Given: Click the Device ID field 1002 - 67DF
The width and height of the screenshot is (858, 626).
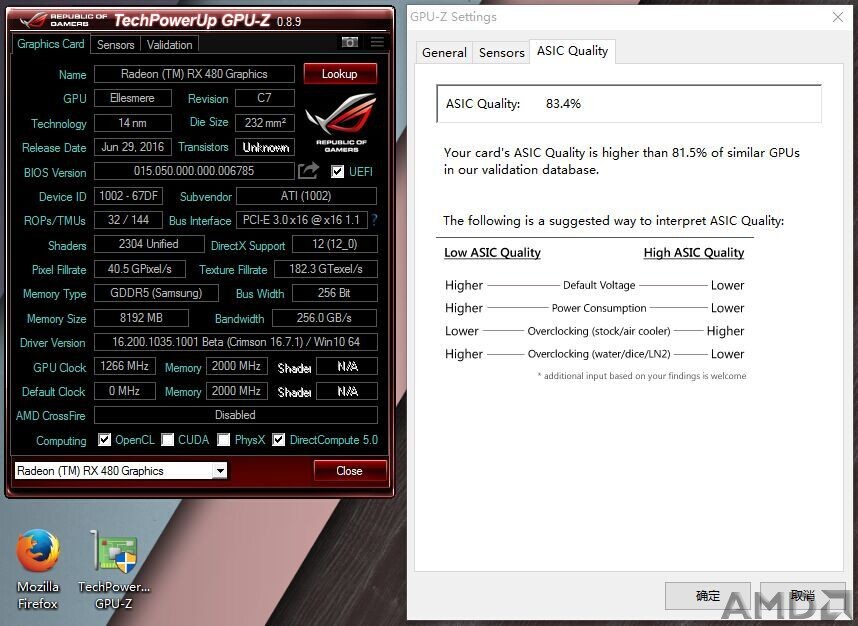Looking at the screenshot, I should [129, 196].
